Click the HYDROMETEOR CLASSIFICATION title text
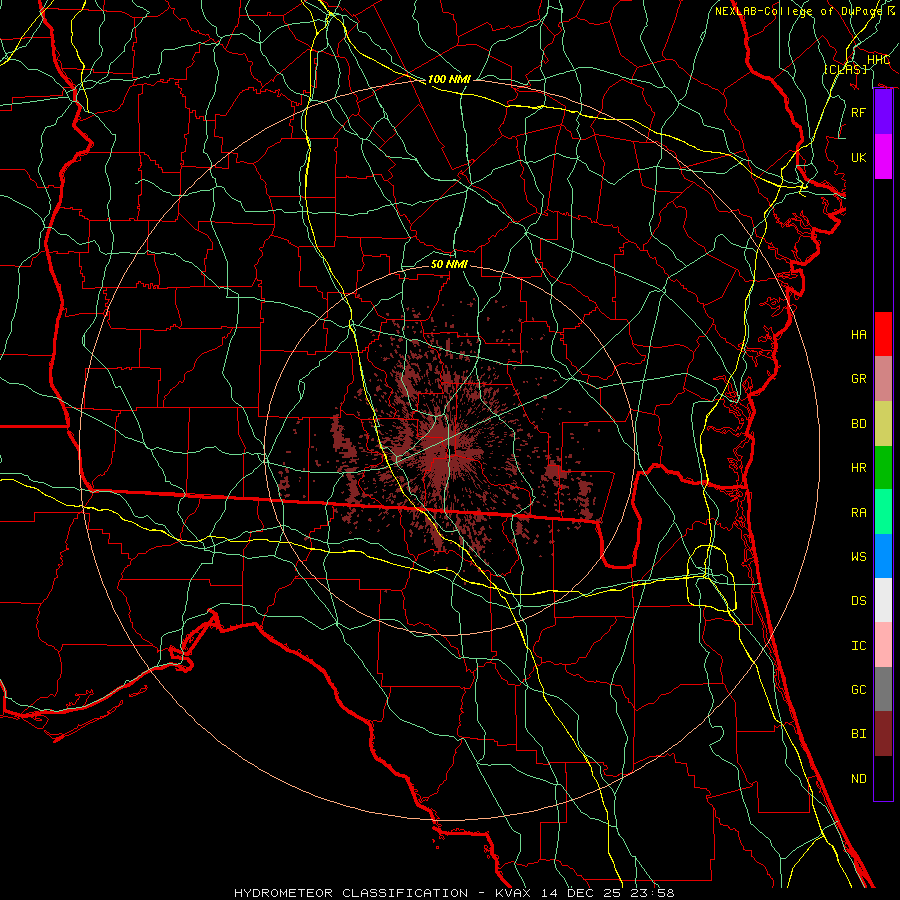Screen dimensions: 900x900 [351, 893]
